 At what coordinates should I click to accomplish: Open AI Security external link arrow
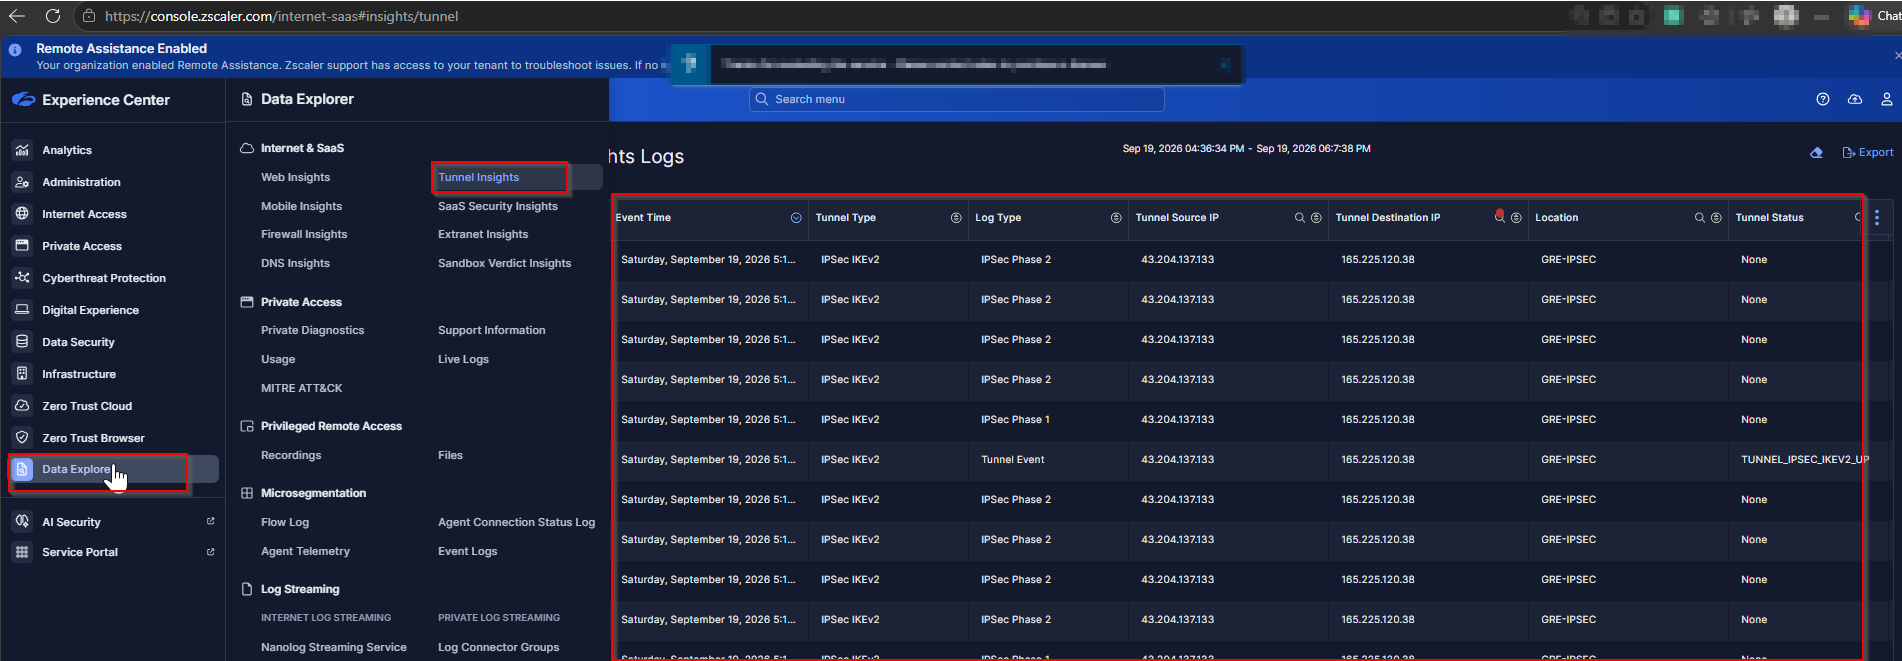click(210, 521)
